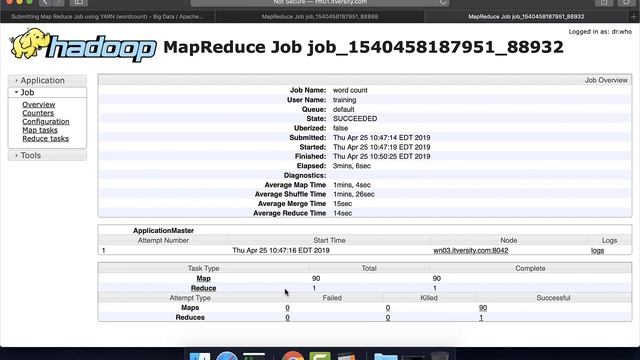This screenshot has height=360, width=640.
Task: Select Finished time 10:50:25 value
Action: point(382,156)
